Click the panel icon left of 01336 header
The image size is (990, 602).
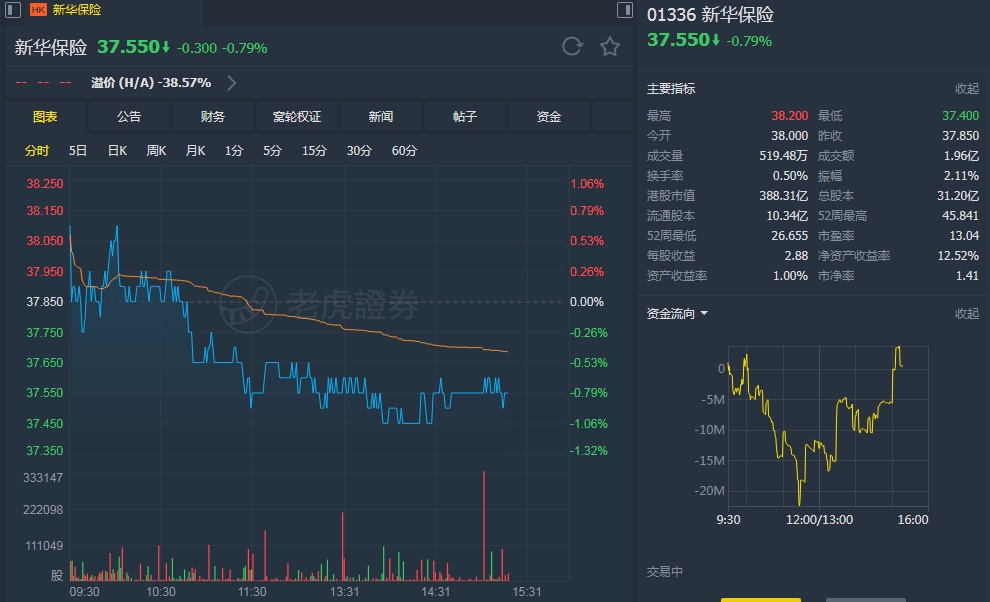[x=625, y=10]
